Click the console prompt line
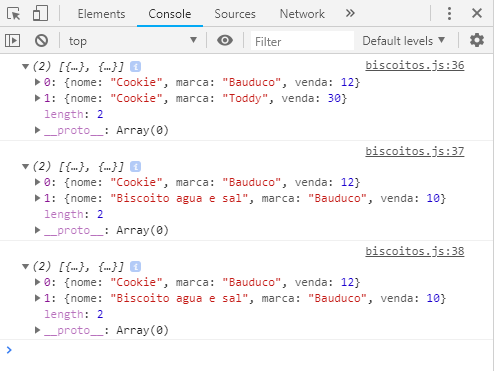Screen dimensions: 497x371 point(247,350)
